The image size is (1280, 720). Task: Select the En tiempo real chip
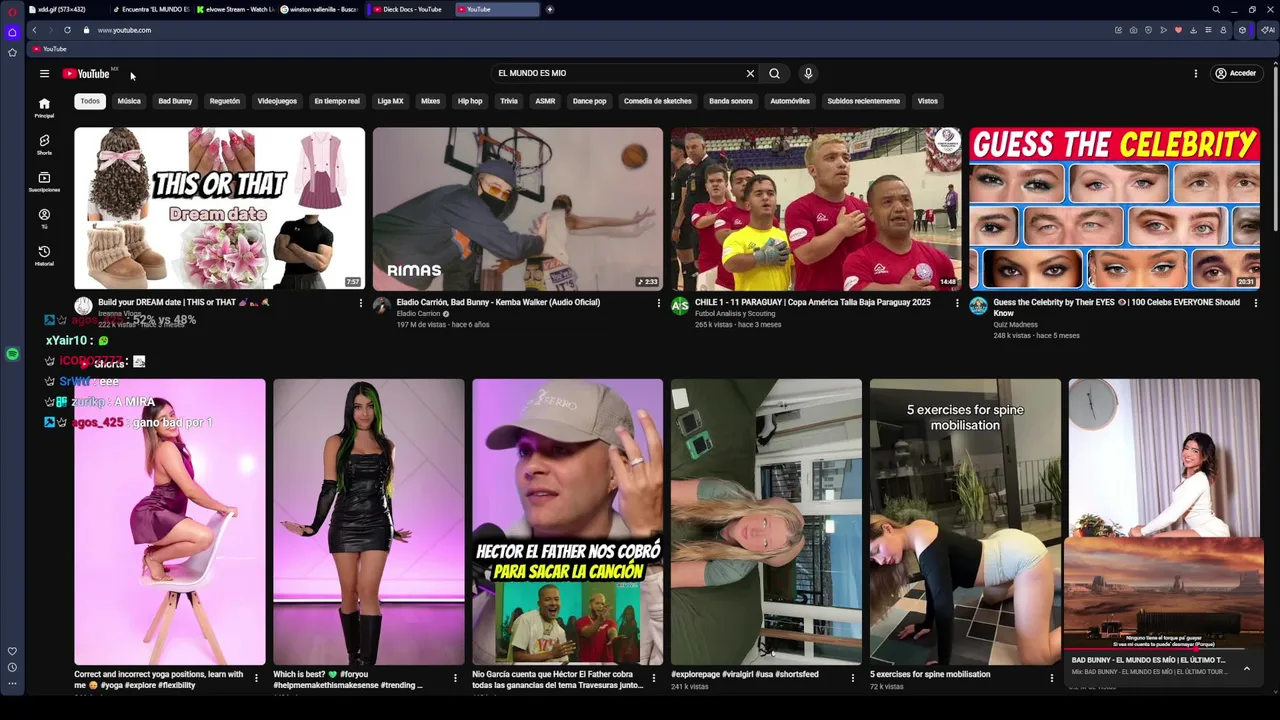pos(337,101)
